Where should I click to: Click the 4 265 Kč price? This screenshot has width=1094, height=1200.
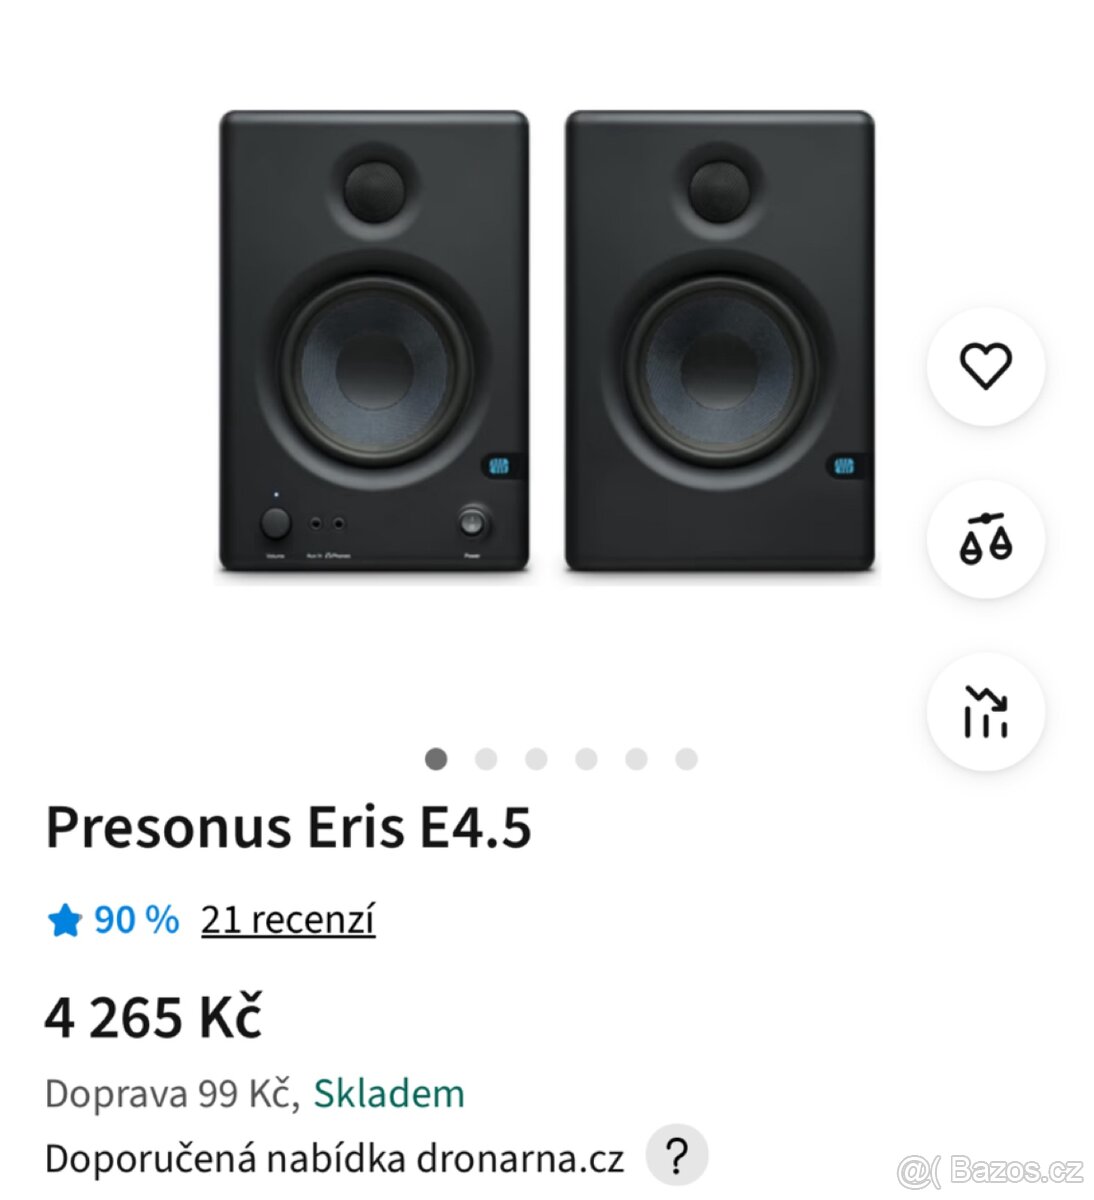tap(153, 1018)
